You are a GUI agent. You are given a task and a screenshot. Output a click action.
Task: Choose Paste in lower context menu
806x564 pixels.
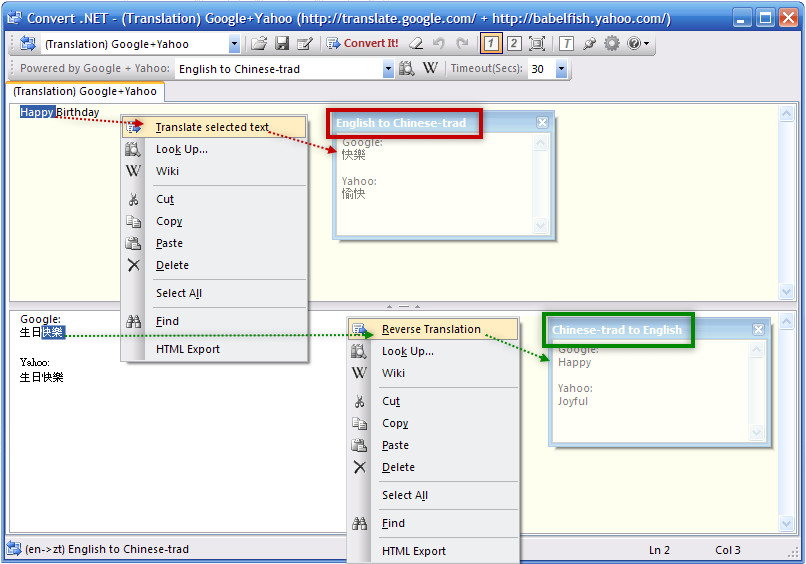pos(433,445)
